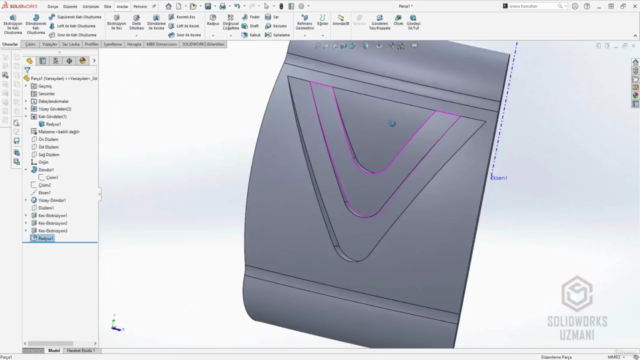Open Delik Sihirbazı tool
This screenshot has height=360, width=640.
point(136,22)
